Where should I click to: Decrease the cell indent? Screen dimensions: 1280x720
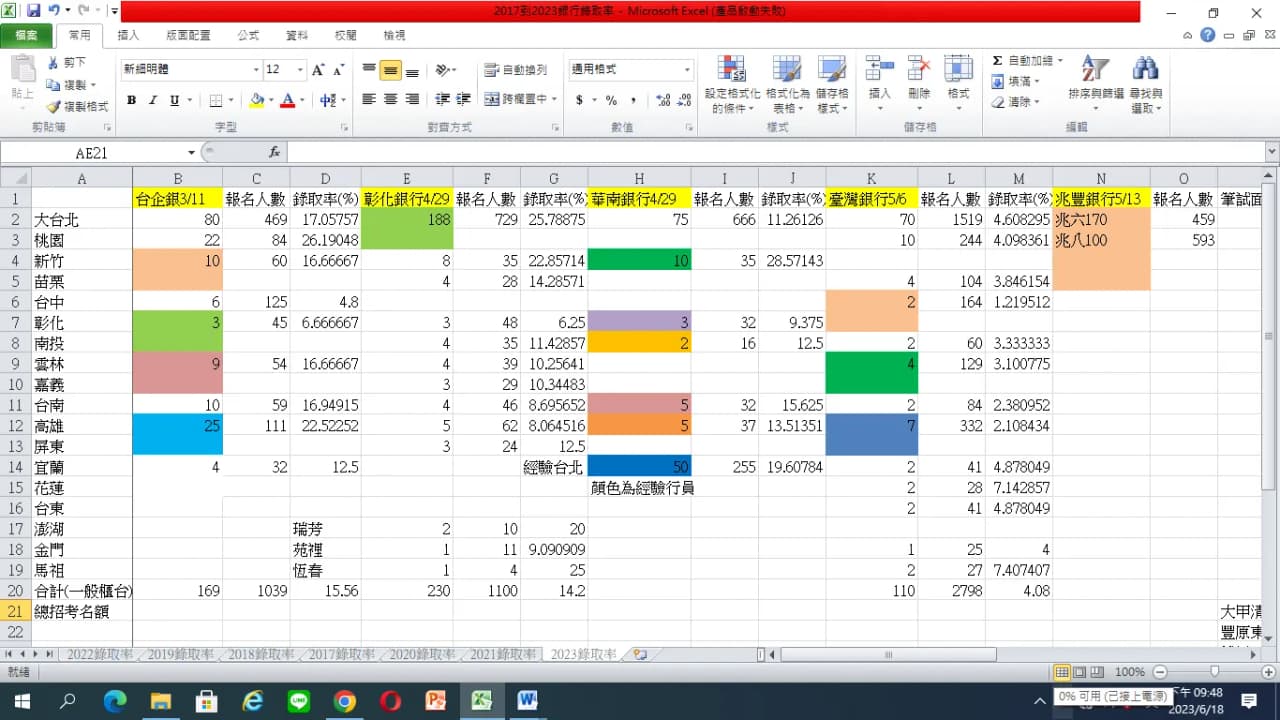pyautogui.click(x=442, y=100)
